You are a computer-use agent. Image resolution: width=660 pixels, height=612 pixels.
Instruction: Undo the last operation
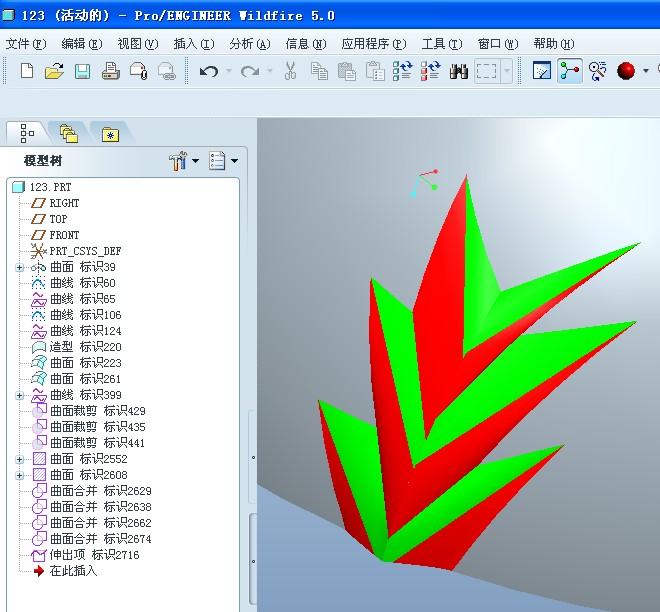pyautogui.click(x=209, y=71)
